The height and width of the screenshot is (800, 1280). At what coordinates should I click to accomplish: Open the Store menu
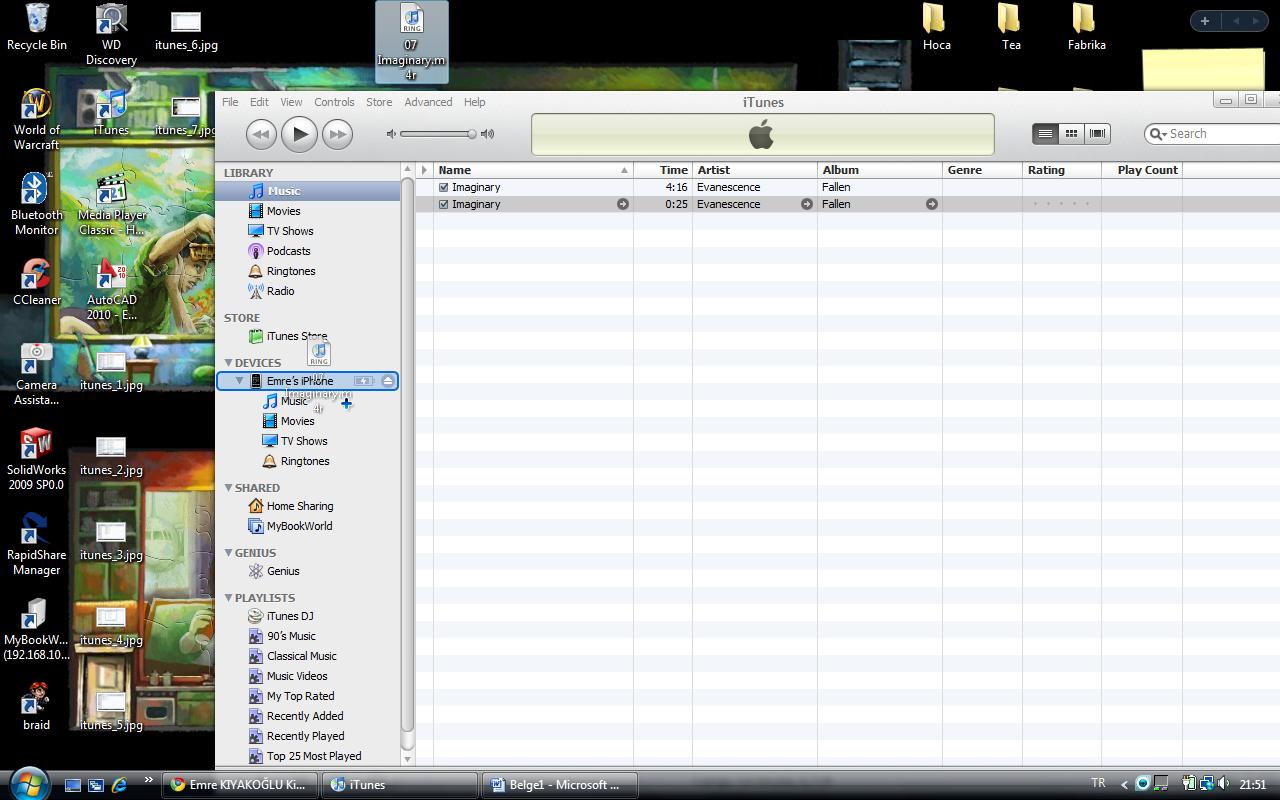tap(379, 102)
